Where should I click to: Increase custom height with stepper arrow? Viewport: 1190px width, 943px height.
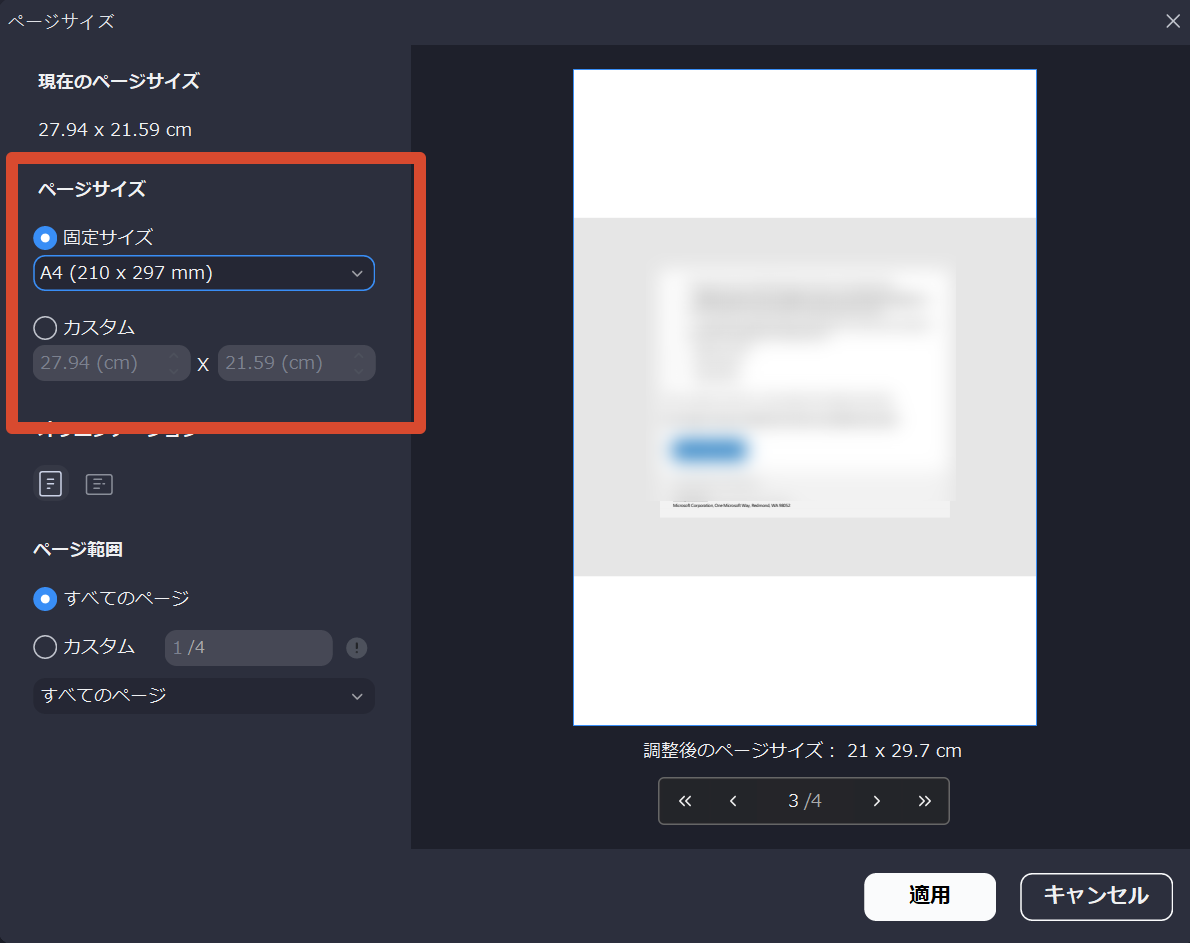point(359,356)
